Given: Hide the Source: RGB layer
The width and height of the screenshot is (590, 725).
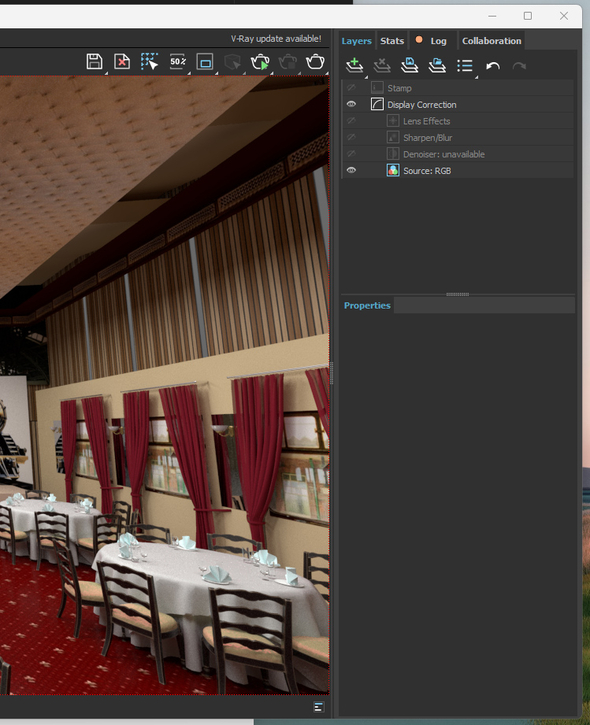Looking at the screenshot, I should [351, 171].
